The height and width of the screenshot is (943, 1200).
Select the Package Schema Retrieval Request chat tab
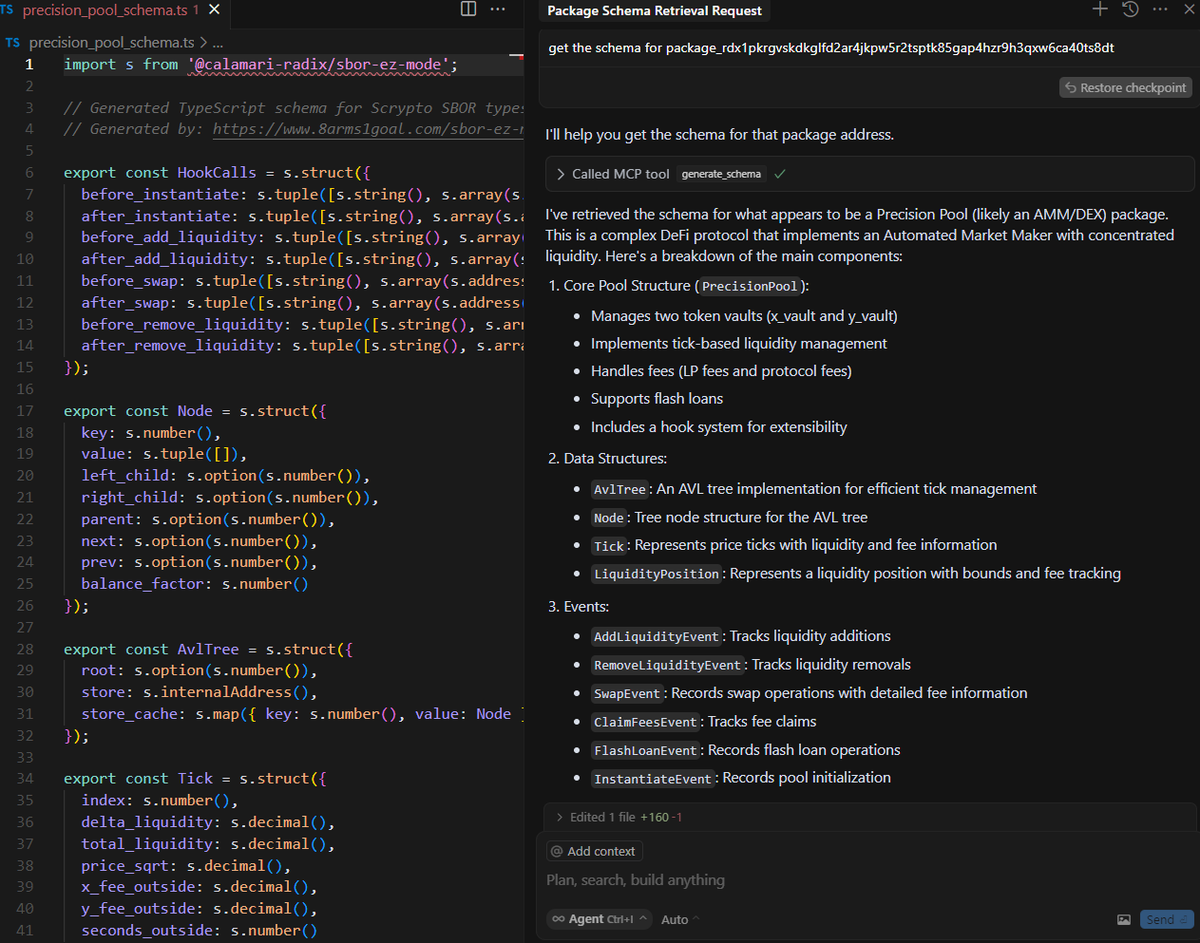click(654, 11)
